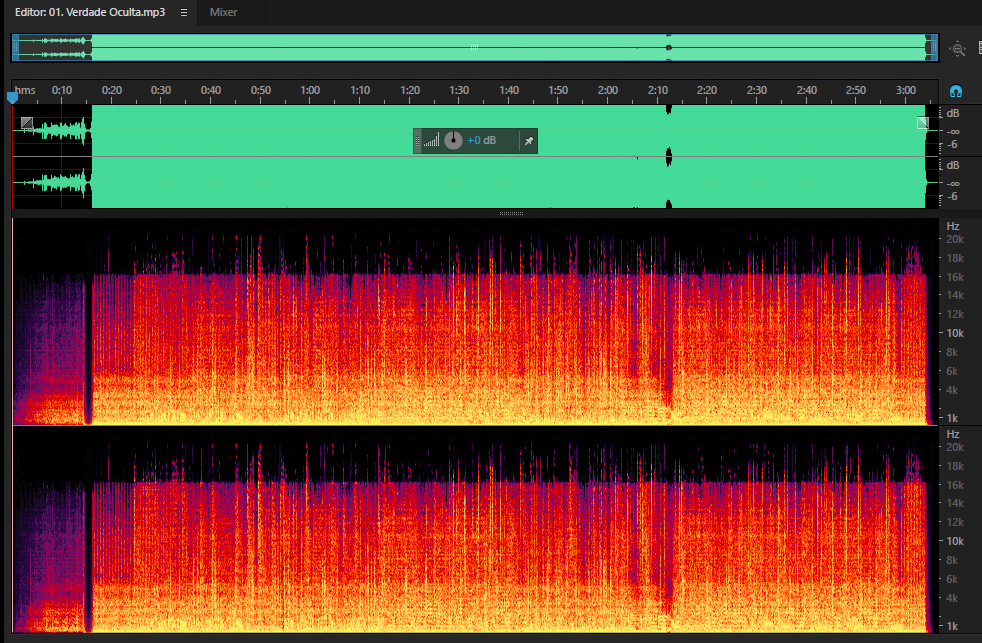Pin the volume HUD with pushpin icon

[529, 141]
